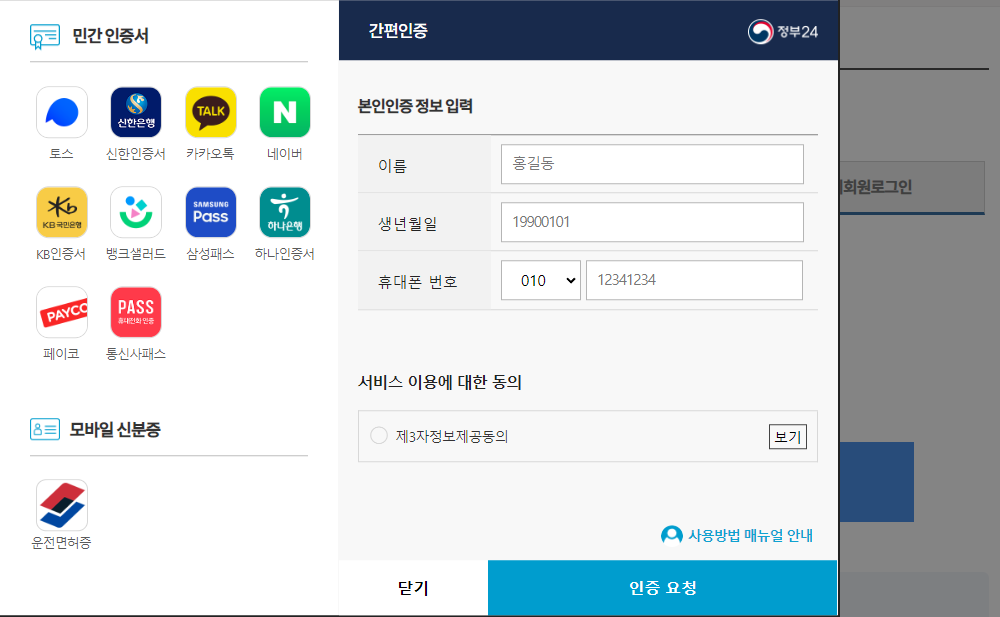
Task: Click the 서비스 이용에 대한 동의 heading
Action: pyautogui.click(x=440, y=382)
